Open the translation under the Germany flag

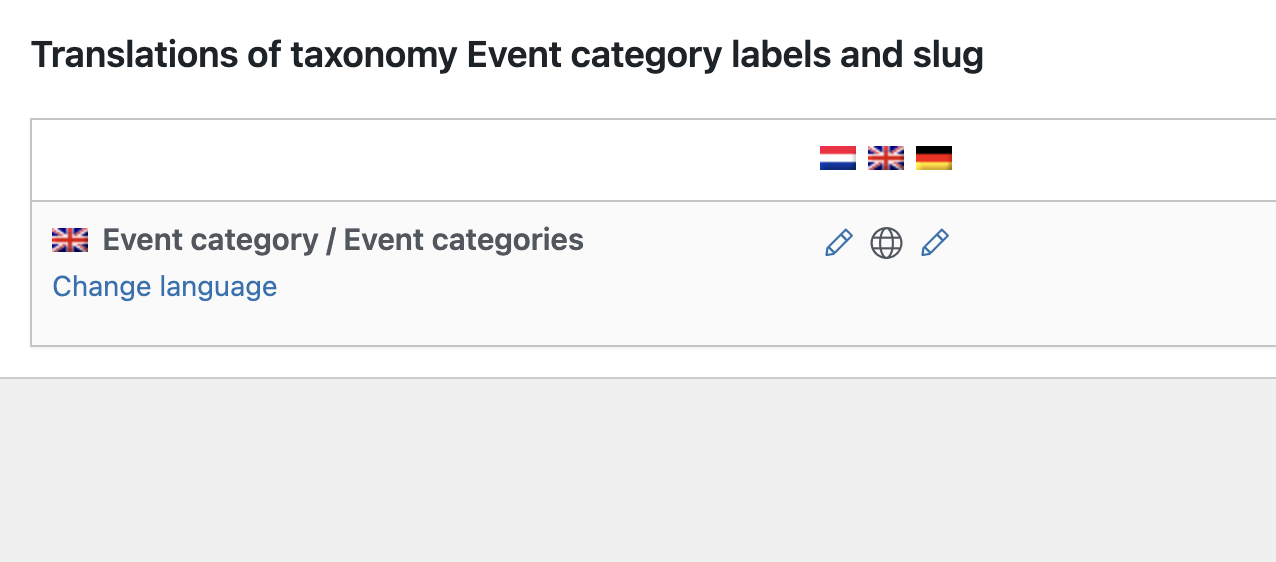pos(934,243)
